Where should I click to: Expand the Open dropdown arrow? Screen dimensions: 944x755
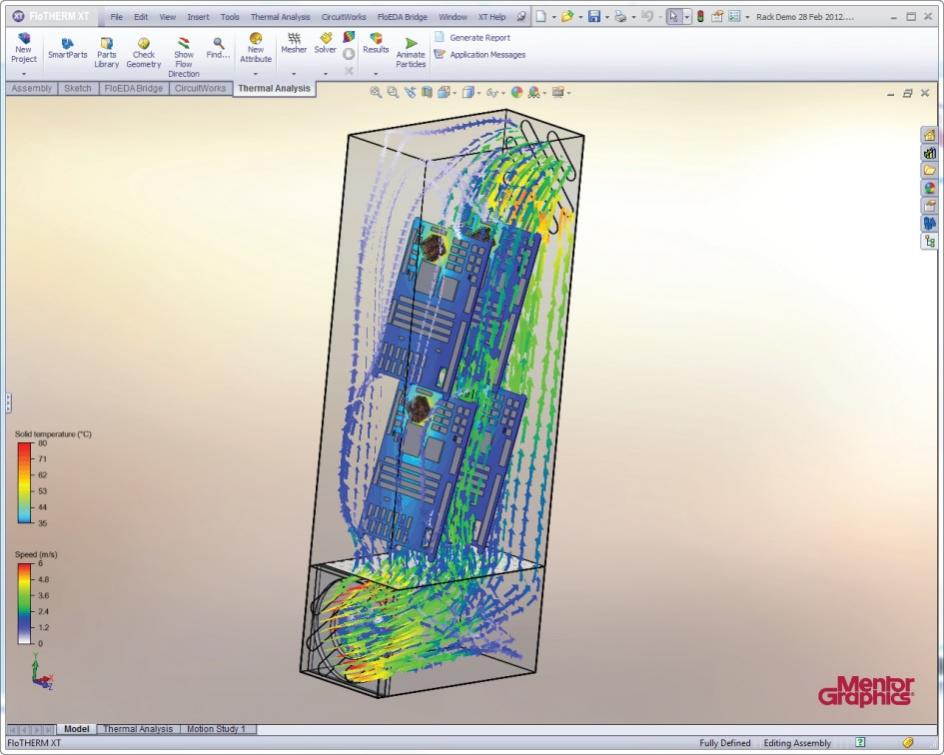point(580,17)
